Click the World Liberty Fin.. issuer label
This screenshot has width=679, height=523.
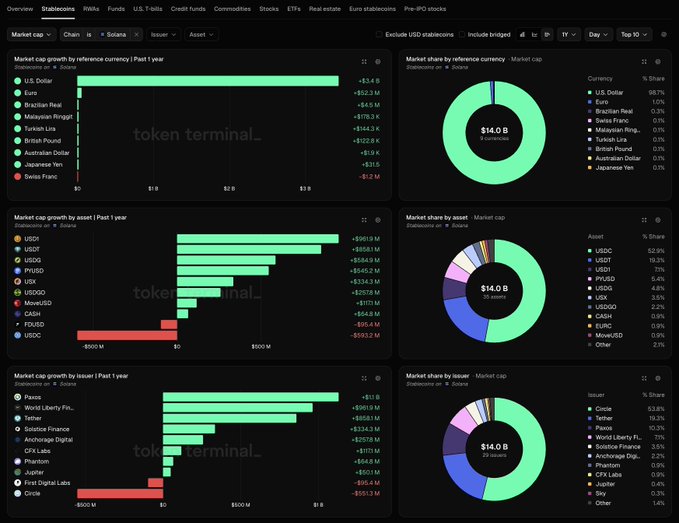click(49, 407)
